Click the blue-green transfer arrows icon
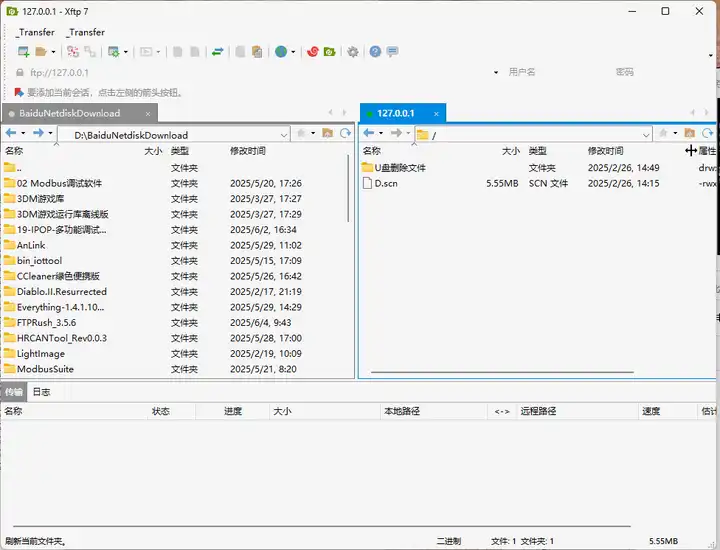This screenshot has width=720, height=550. tap(218, 51)
